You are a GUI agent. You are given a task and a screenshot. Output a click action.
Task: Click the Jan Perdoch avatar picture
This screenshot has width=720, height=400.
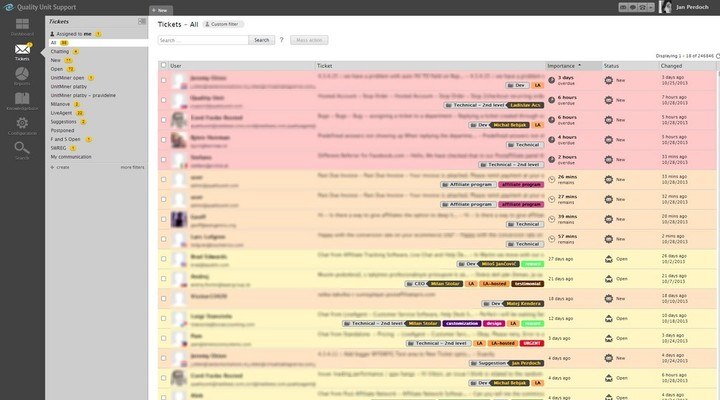[665, 7]
